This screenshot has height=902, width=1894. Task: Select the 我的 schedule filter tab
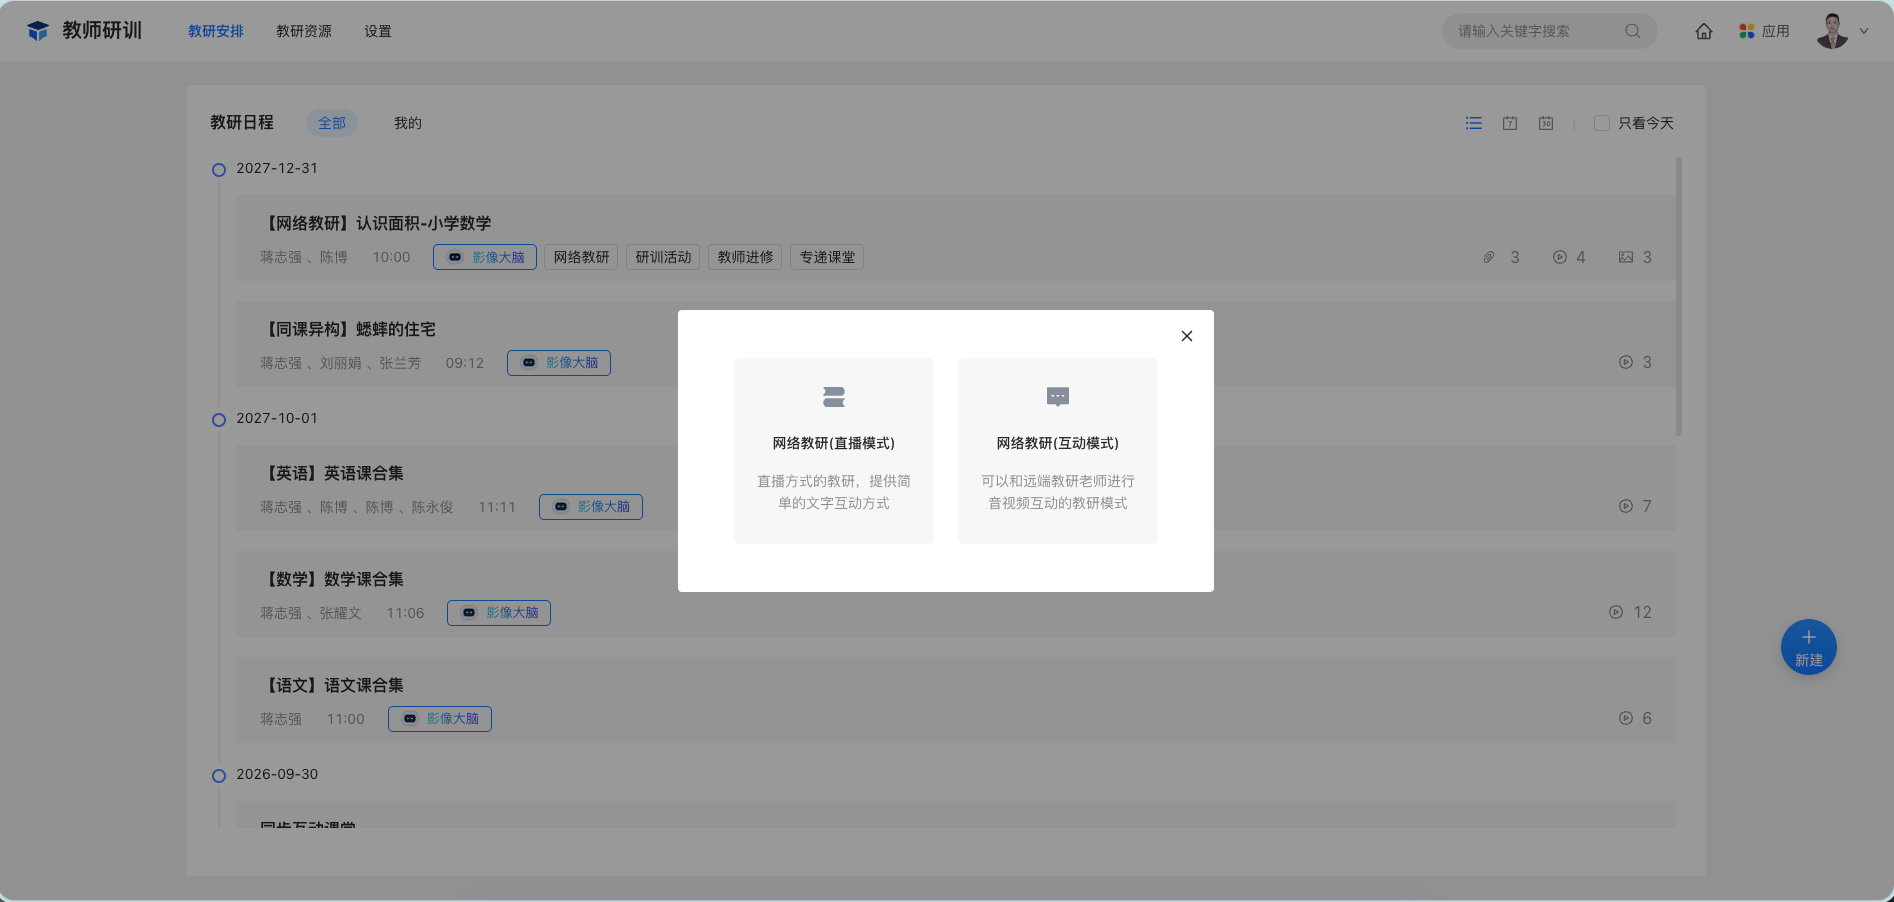click(x=408, y=123)
